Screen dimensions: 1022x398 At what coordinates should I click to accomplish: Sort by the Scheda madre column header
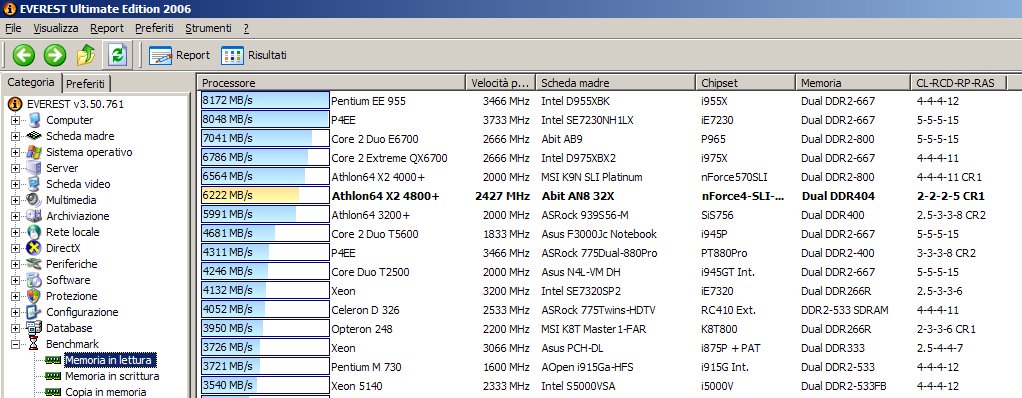click(x=615, y=83)
